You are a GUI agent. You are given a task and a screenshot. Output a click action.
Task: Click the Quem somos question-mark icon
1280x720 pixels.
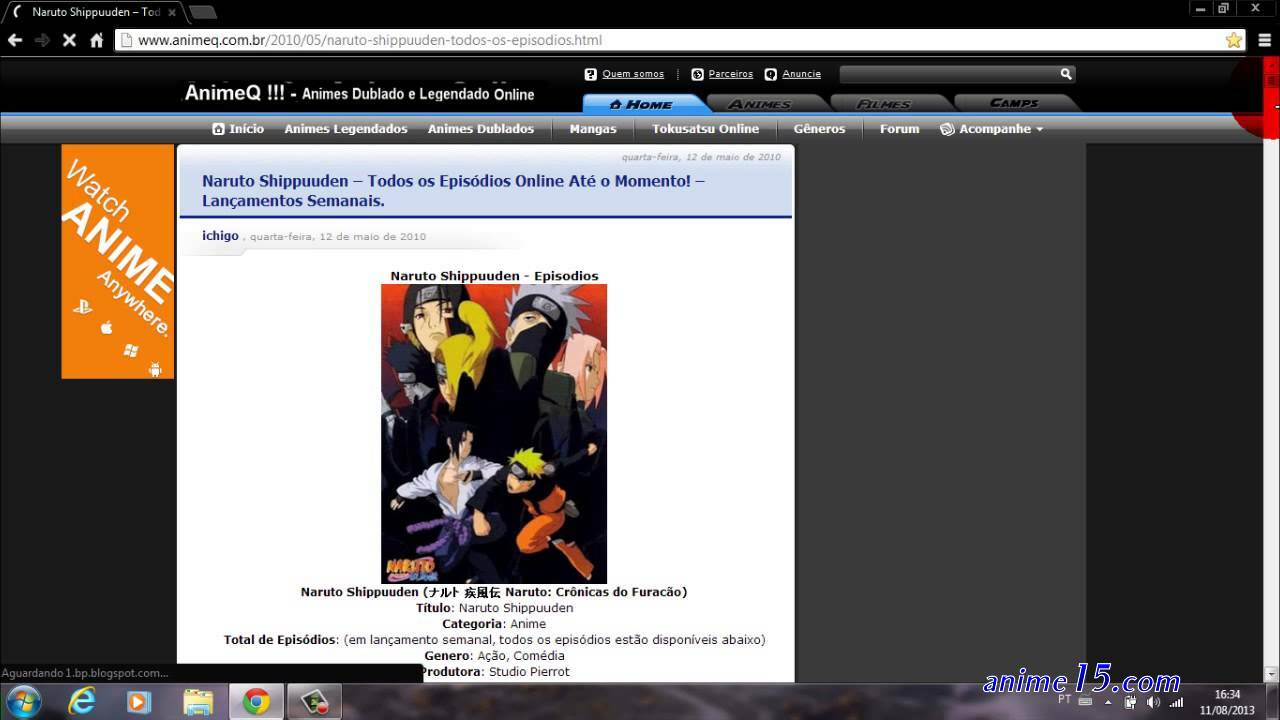coord(591,74)
